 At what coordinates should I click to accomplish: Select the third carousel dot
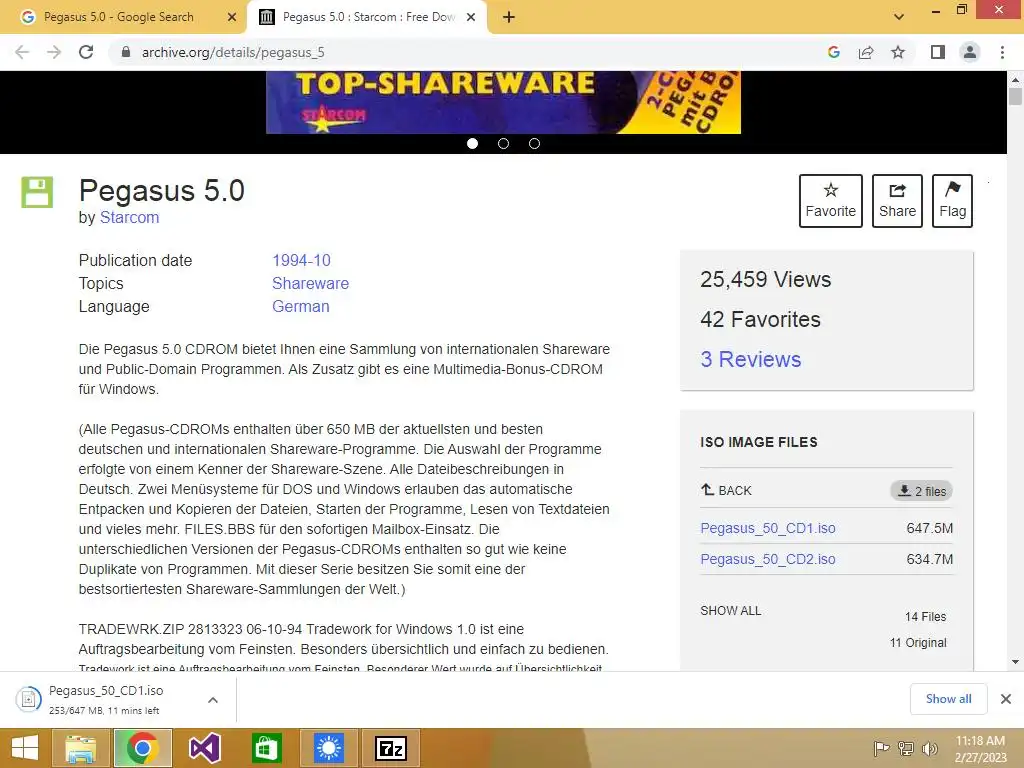tap(534, 144)
